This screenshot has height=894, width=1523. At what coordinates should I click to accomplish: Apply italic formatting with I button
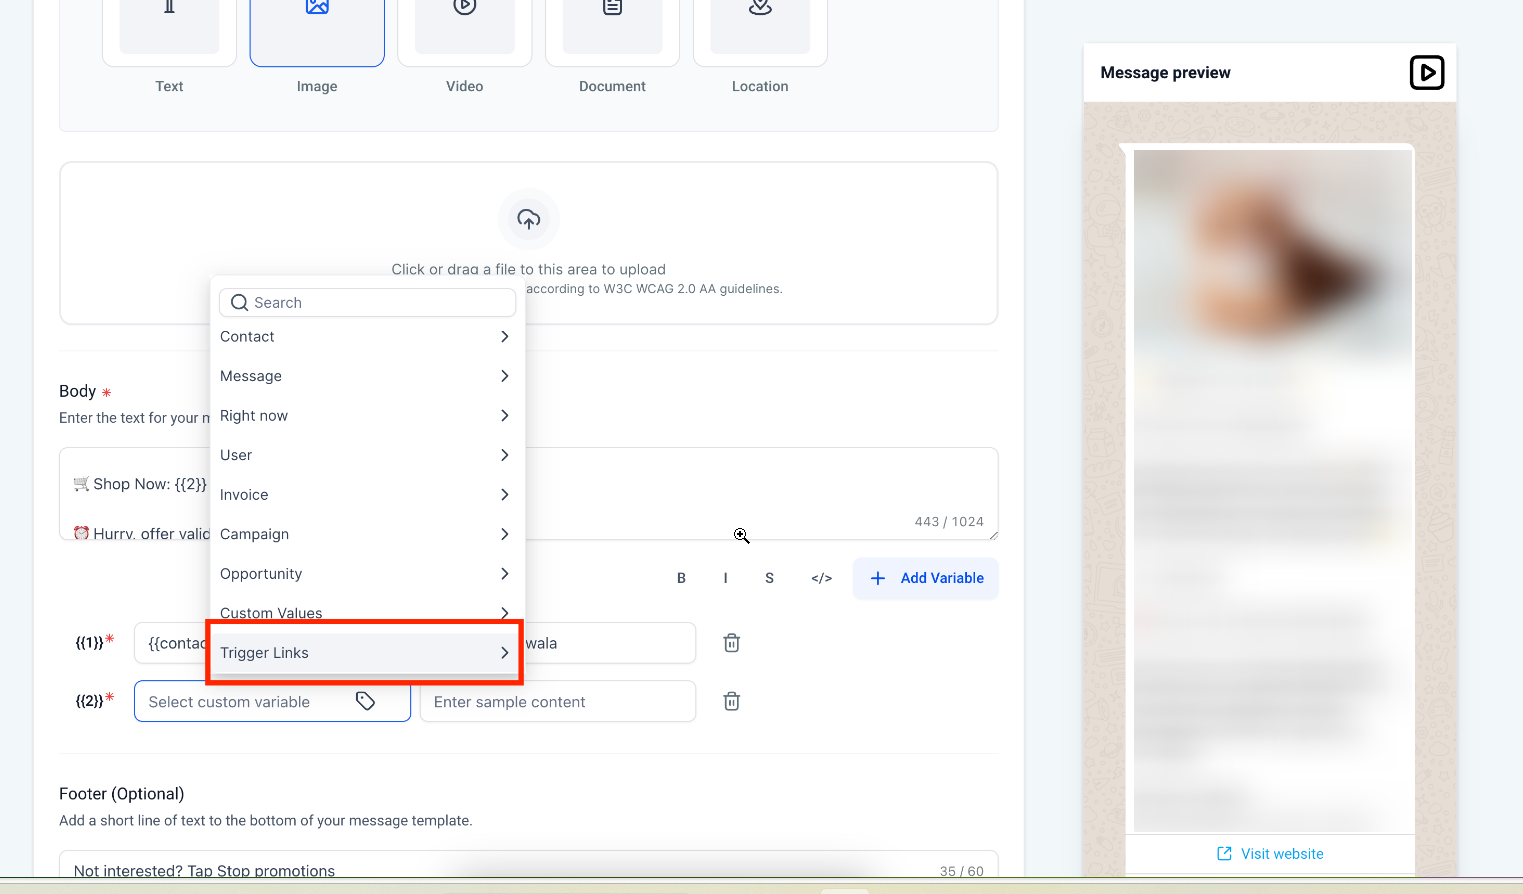click(725, 578)
